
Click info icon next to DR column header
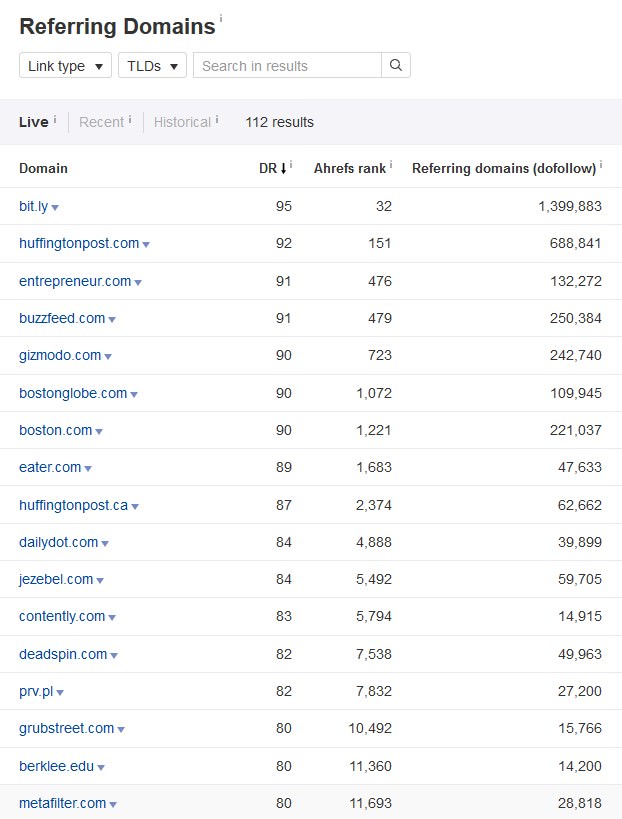coord(291,165)
